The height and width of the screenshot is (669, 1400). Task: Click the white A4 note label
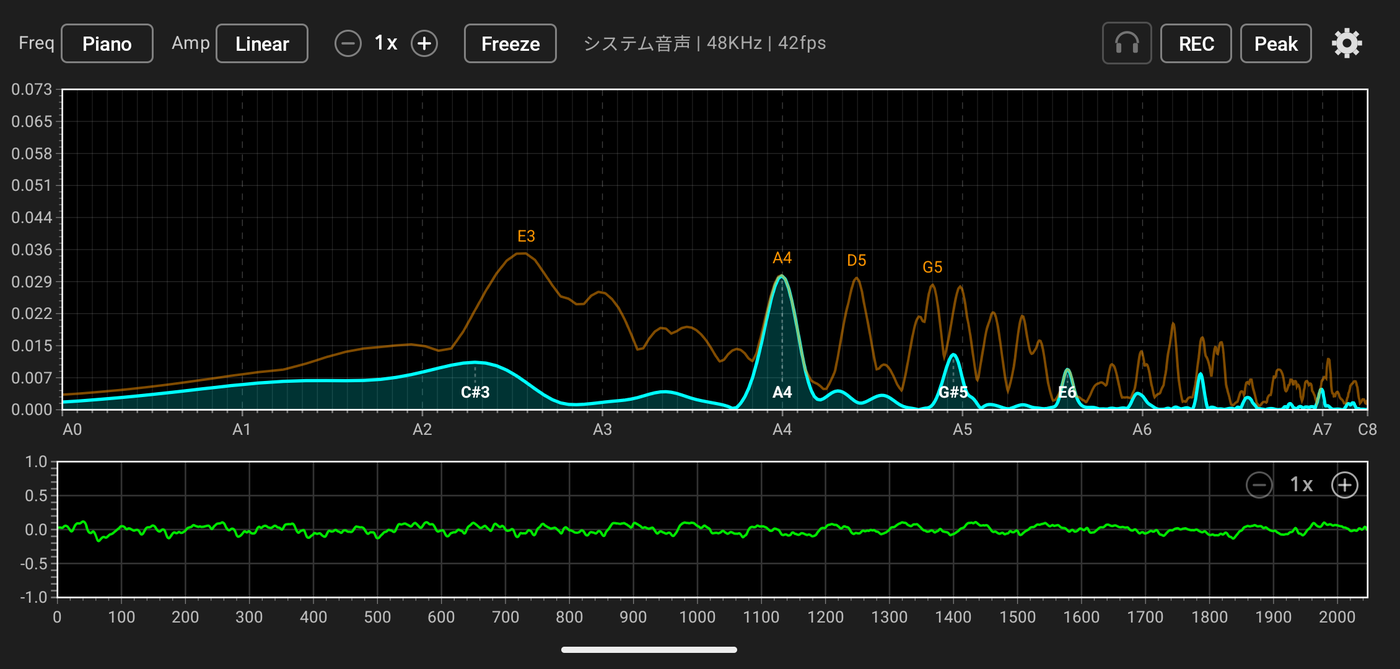click(x=782, y=392)
